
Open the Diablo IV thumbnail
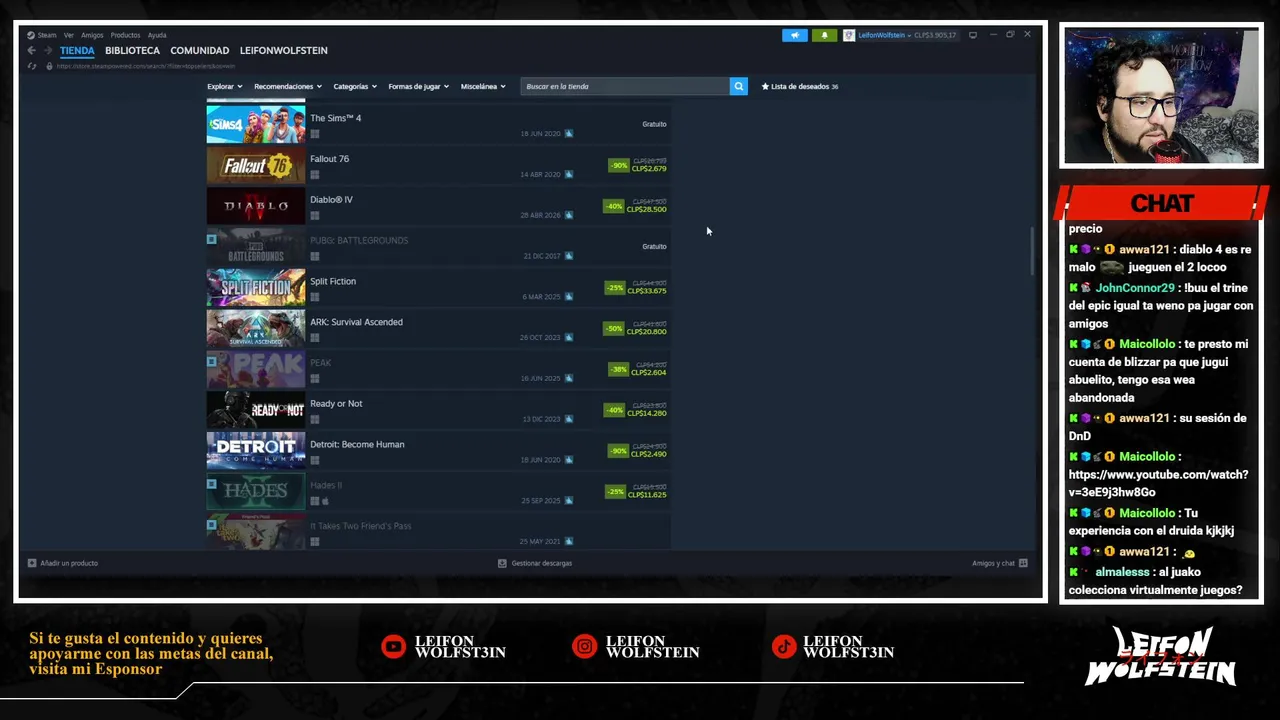point(256,207)
